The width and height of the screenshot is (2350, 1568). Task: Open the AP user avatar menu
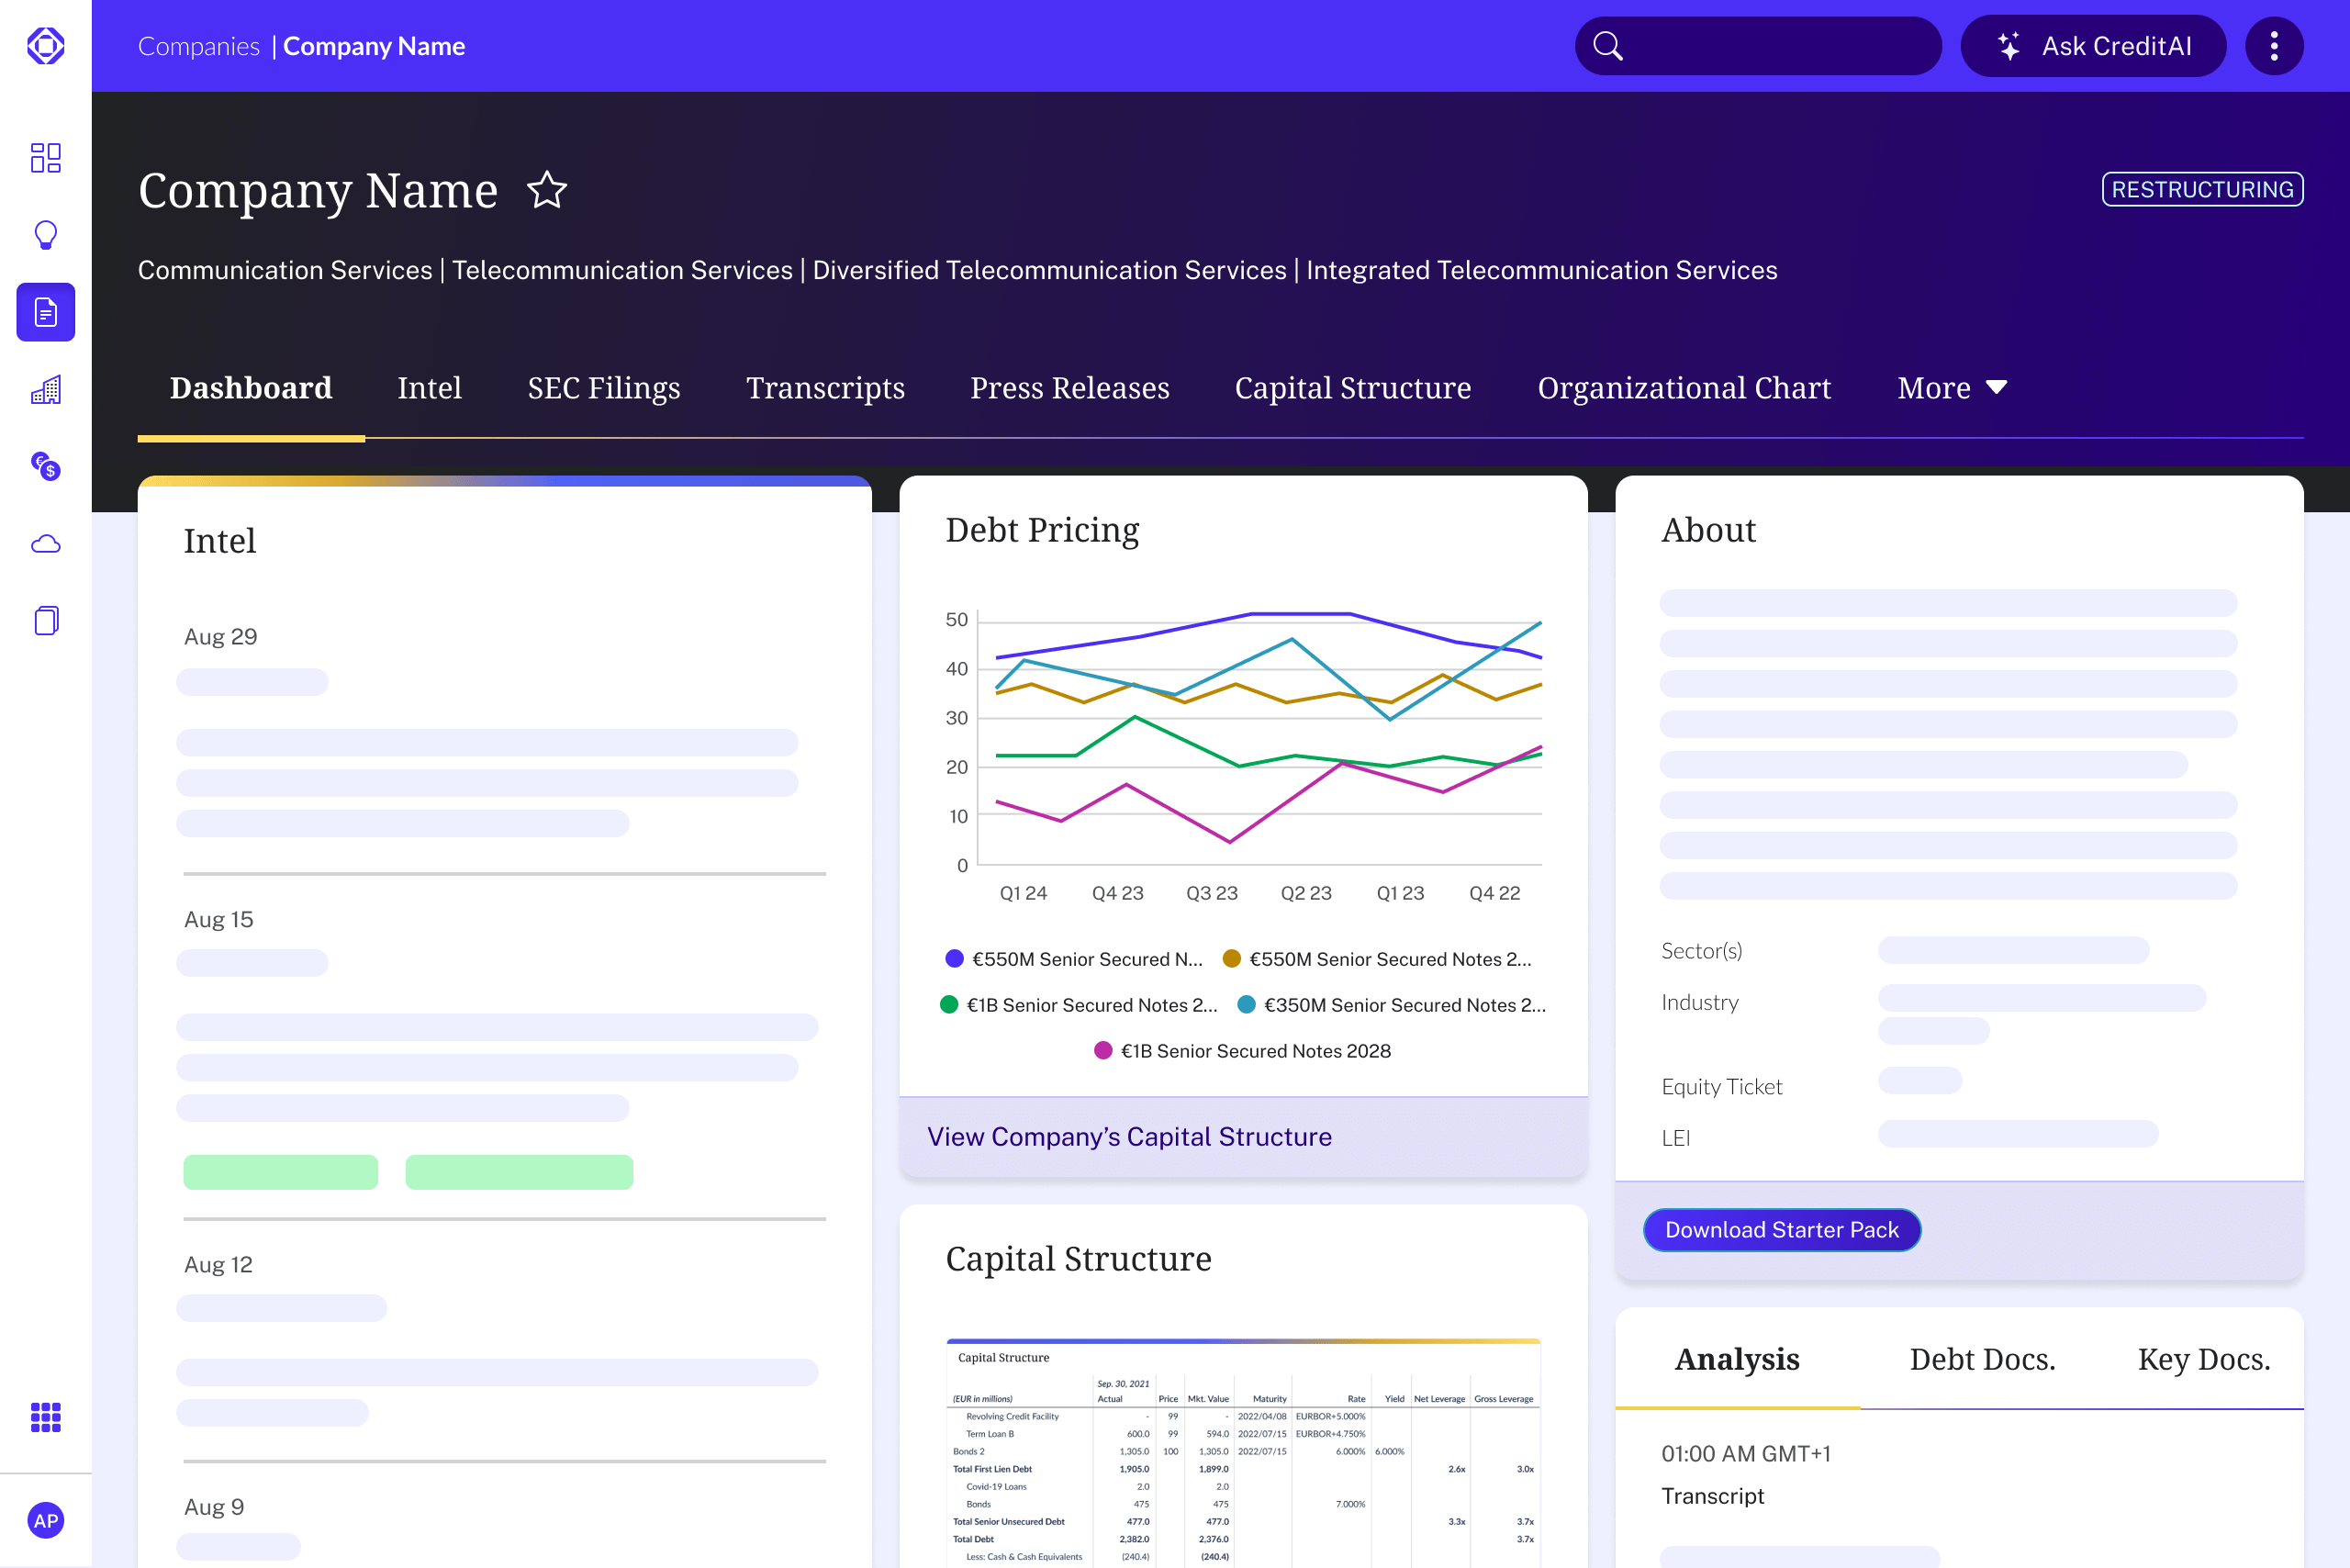tap(46, 1520)
